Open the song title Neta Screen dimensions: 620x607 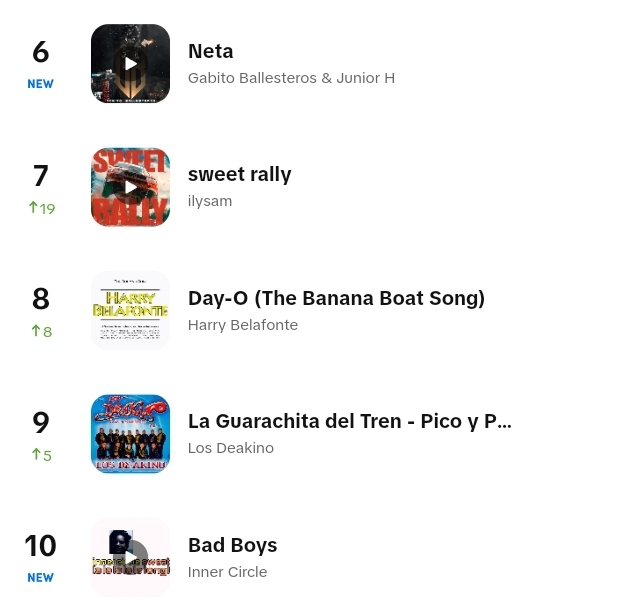(210, 51)
